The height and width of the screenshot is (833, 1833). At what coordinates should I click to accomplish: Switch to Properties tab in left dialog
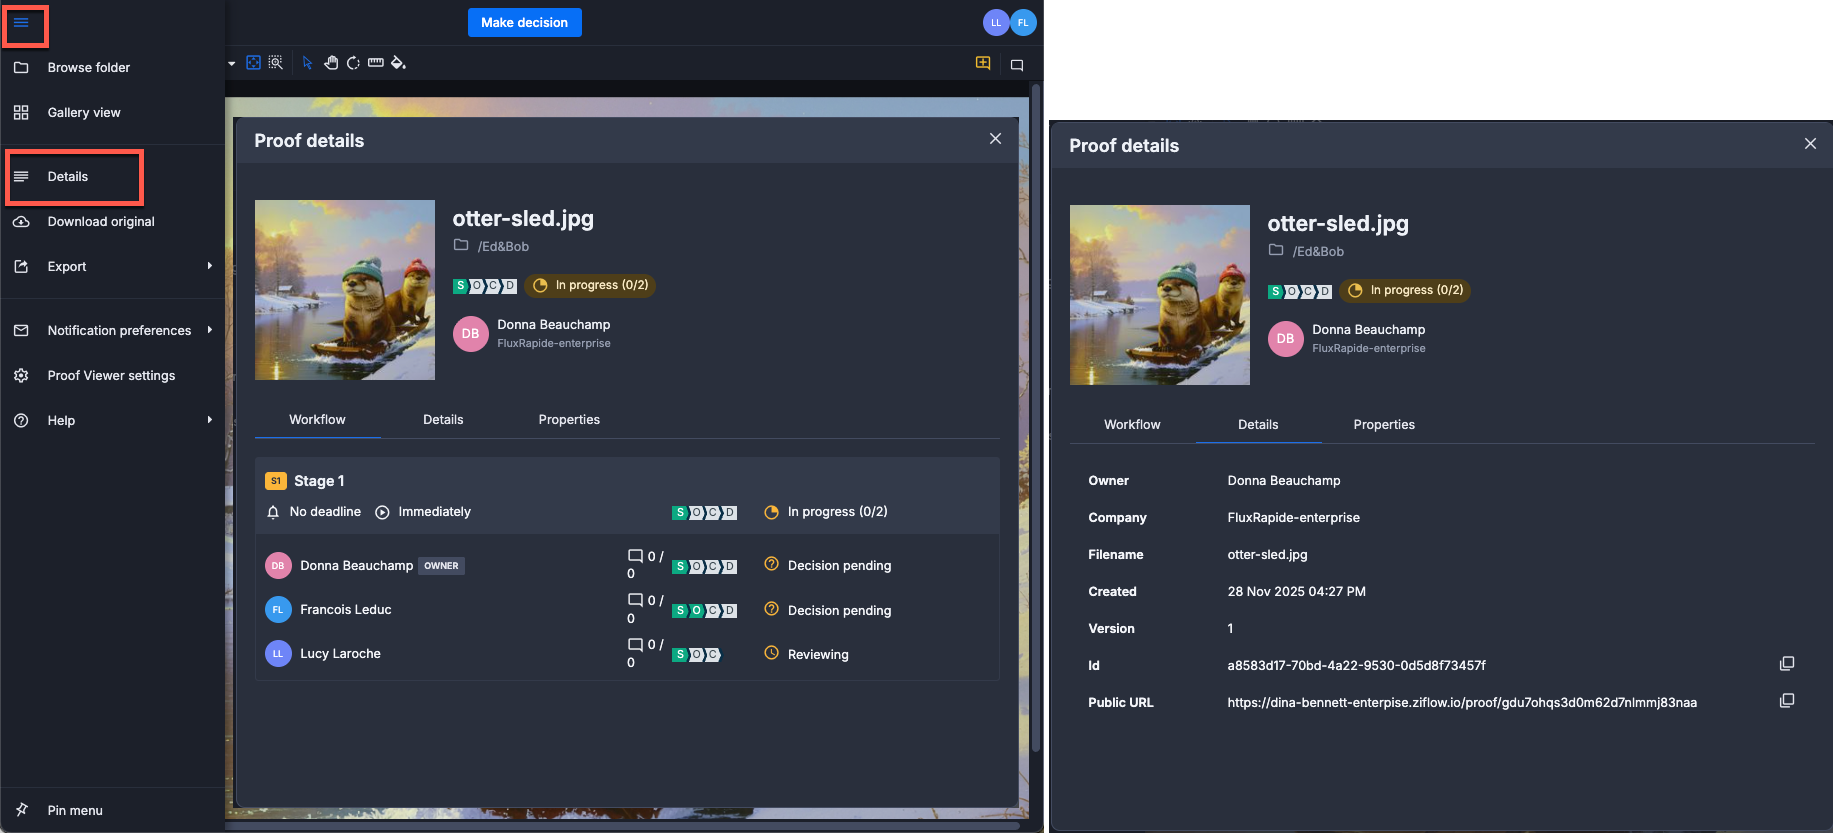pyautogui.click(x=569, y=420)
